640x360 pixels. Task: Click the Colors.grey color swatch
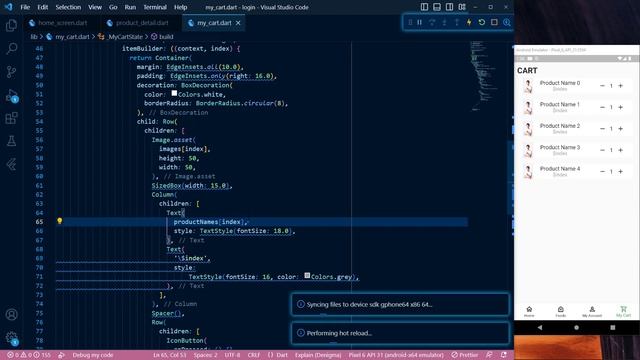tap(307, 276)
